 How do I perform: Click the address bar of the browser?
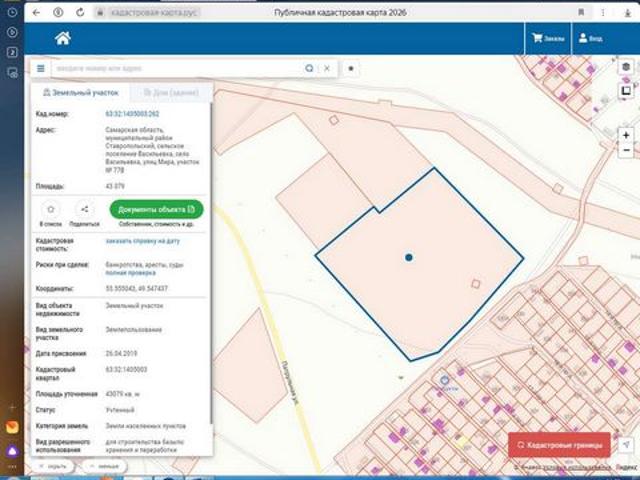point(341,13)
